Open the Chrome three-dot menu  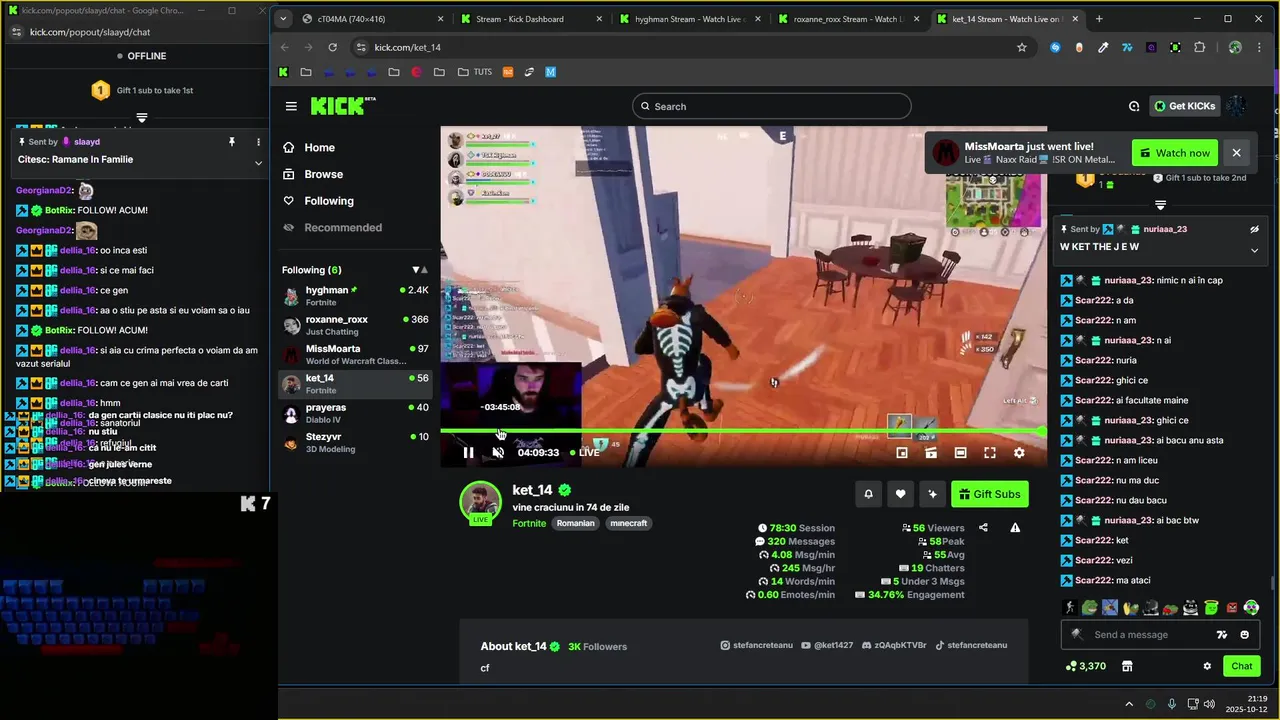(1258, 47)
